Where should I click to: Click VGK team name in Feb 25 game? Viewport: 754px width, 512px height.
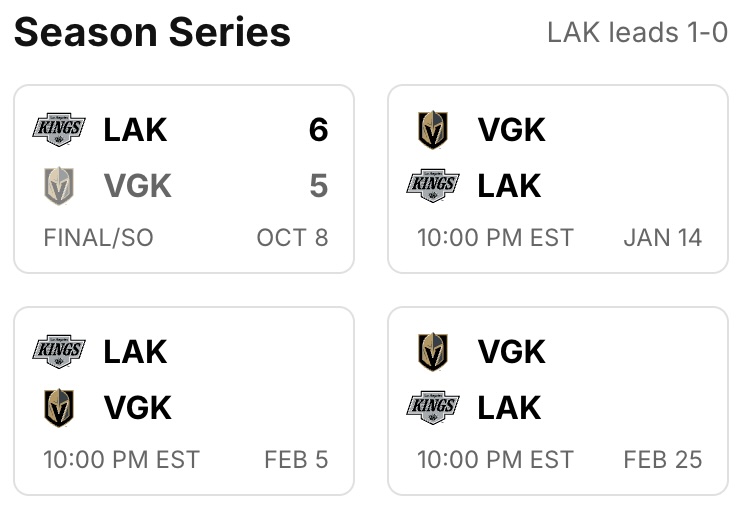(x=511, y=352)
